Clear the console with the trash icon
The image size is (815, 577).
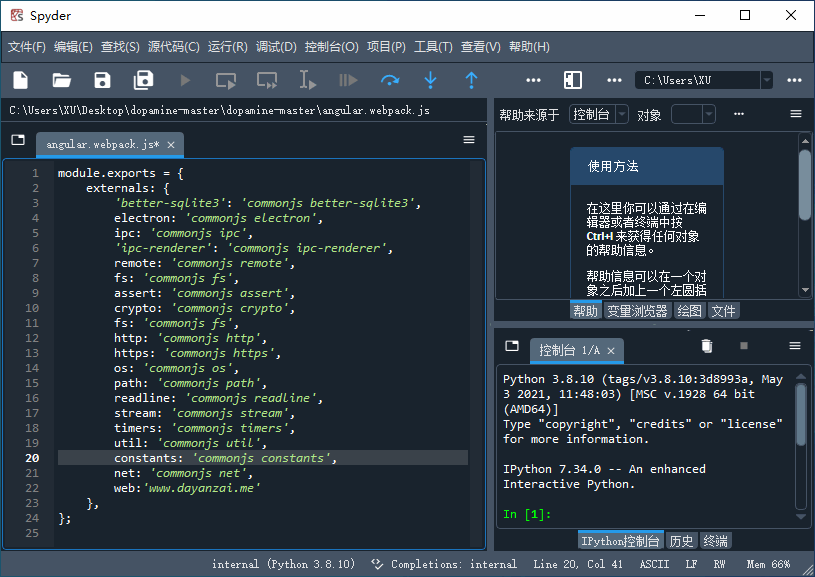707,344
